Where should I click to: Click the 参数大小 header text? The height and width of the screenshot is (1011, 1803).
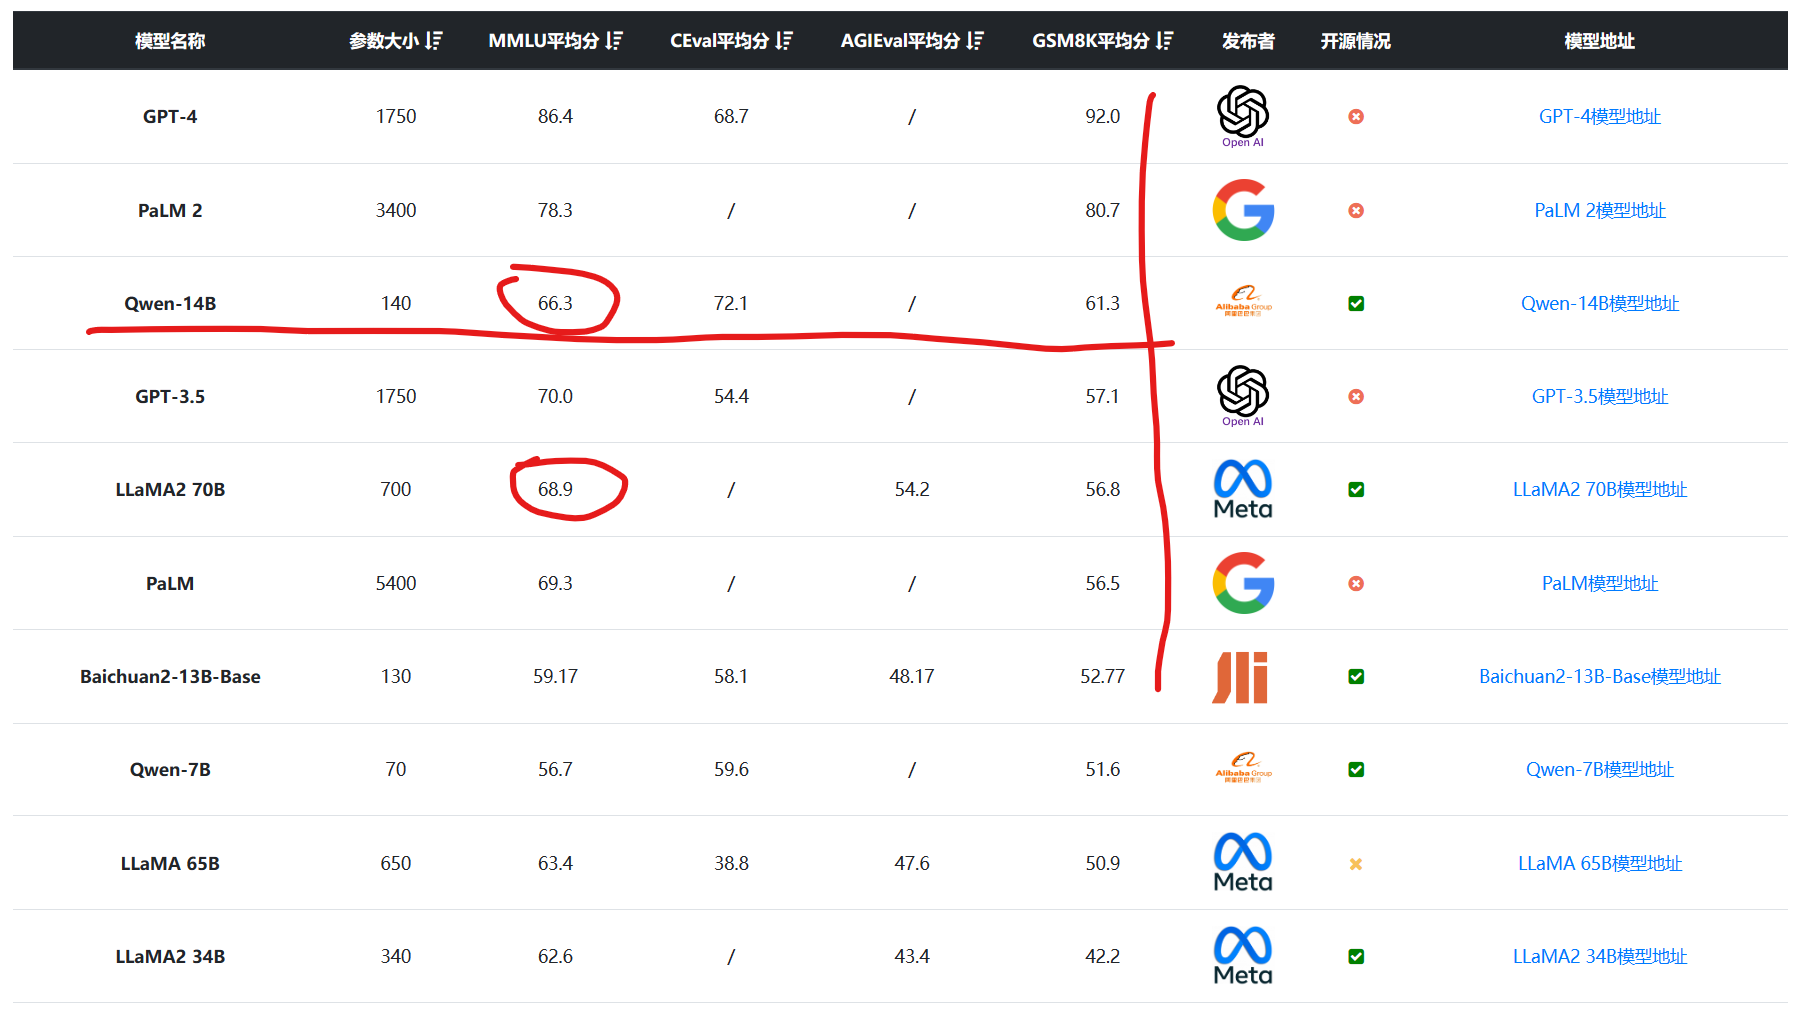coord(384,41)
